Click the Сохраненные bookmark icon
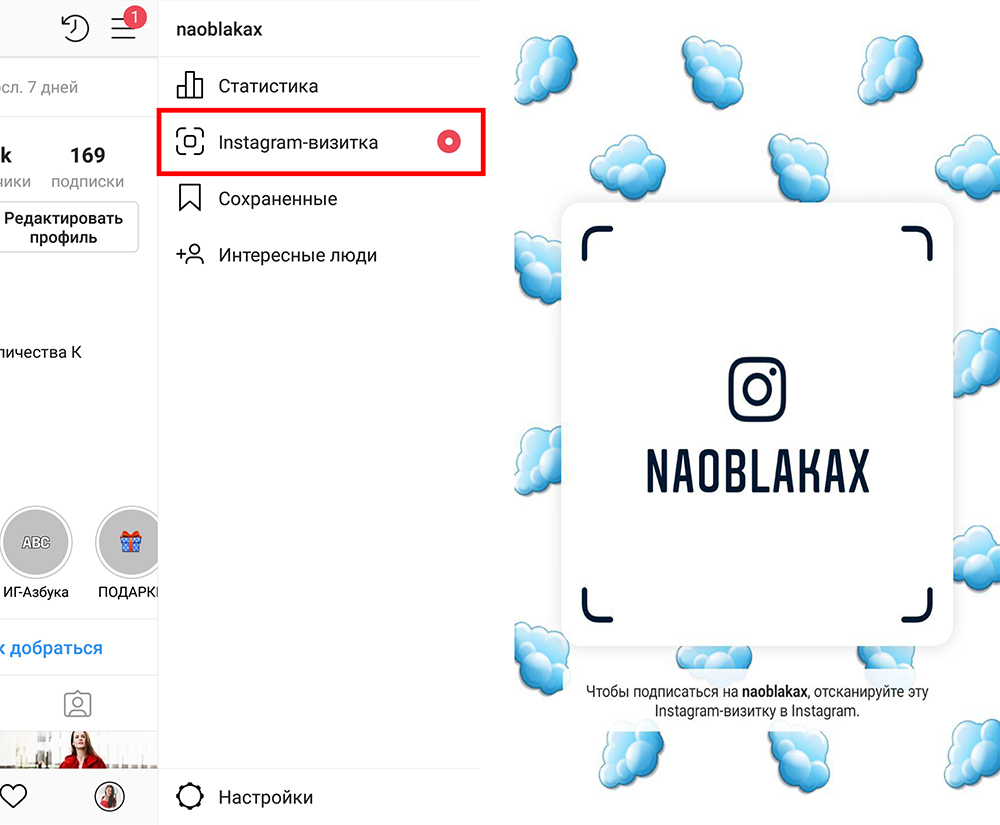 [189, 198]
